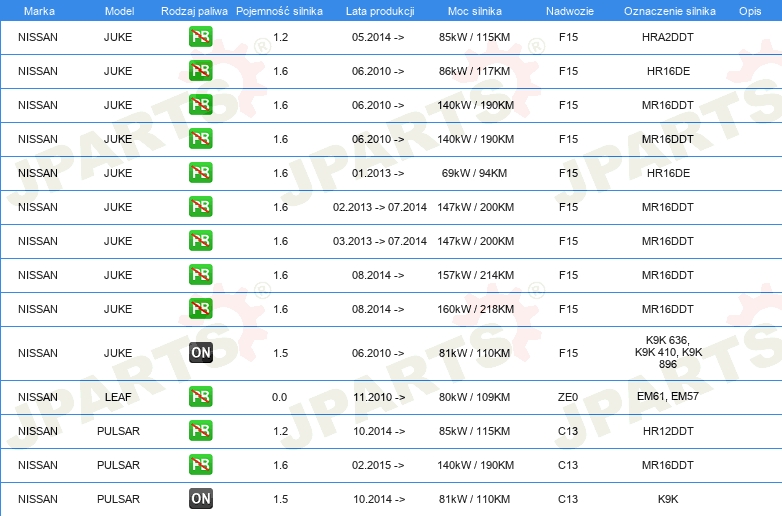The width and height of the screenshot is (782, 516).
Task: Select HR16DE in the 86kW / 117KM row
Action: point(668,71)
